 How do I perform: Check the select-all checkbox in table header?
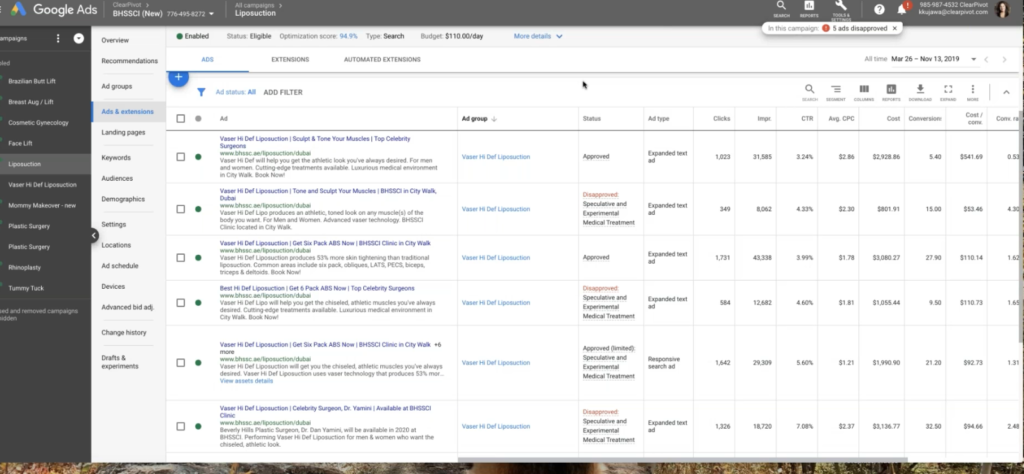(x=181, y=119)
